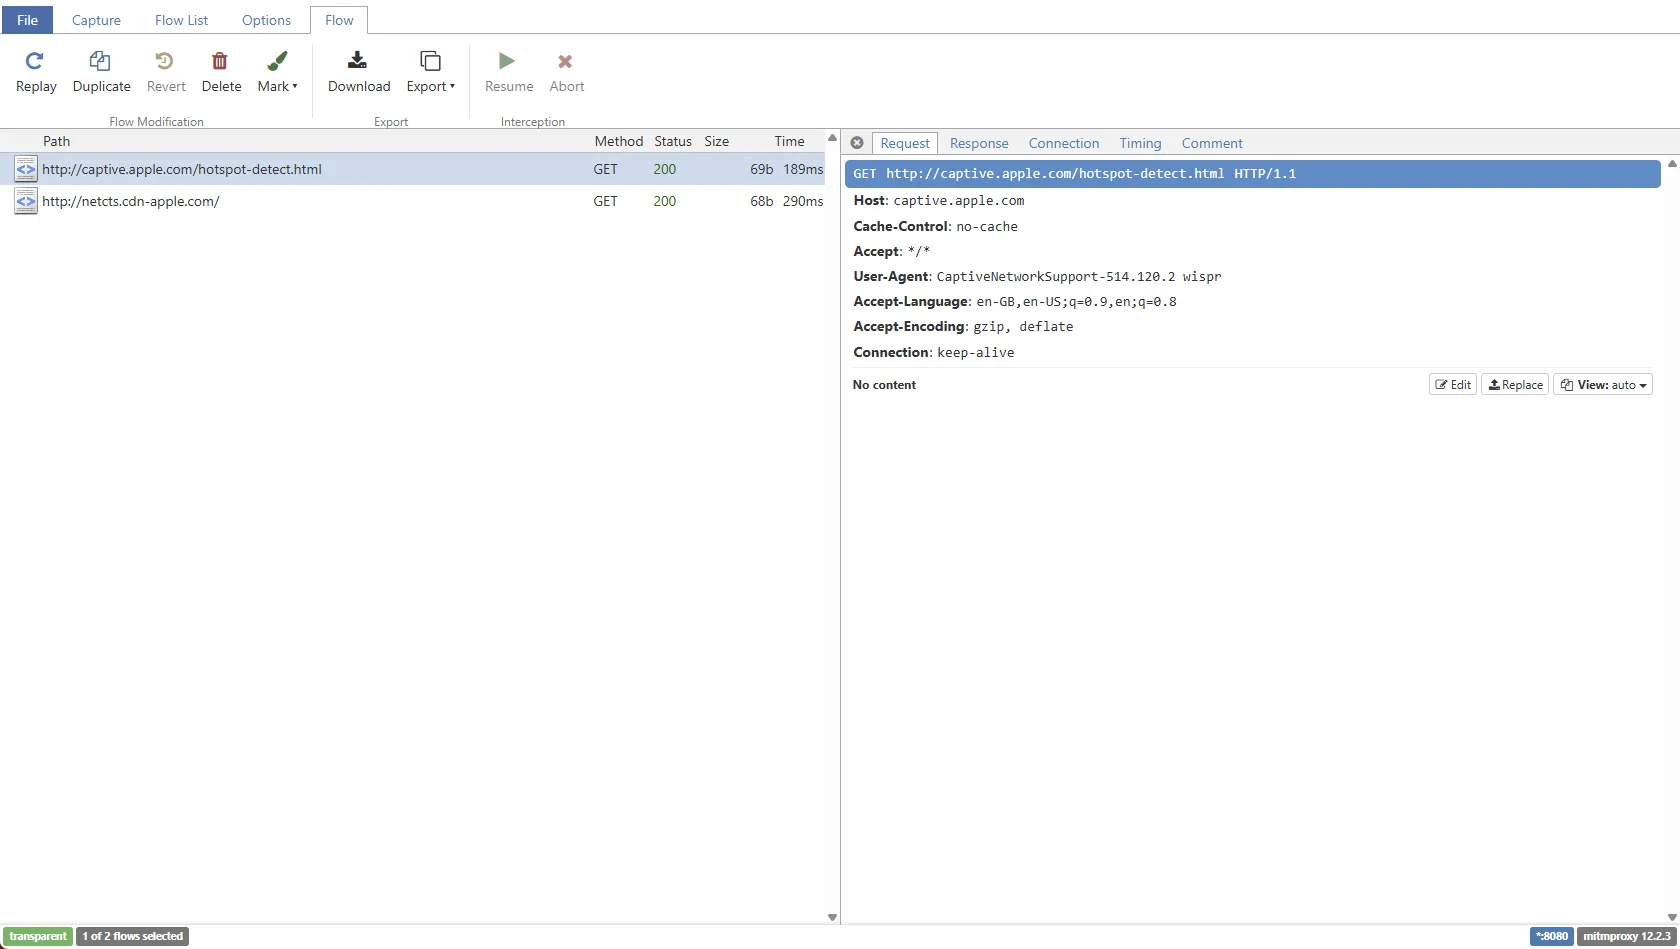Click the User-Agent CaptiveNetworkSupport value
1680x949 pixels.
click(1079, 276)
